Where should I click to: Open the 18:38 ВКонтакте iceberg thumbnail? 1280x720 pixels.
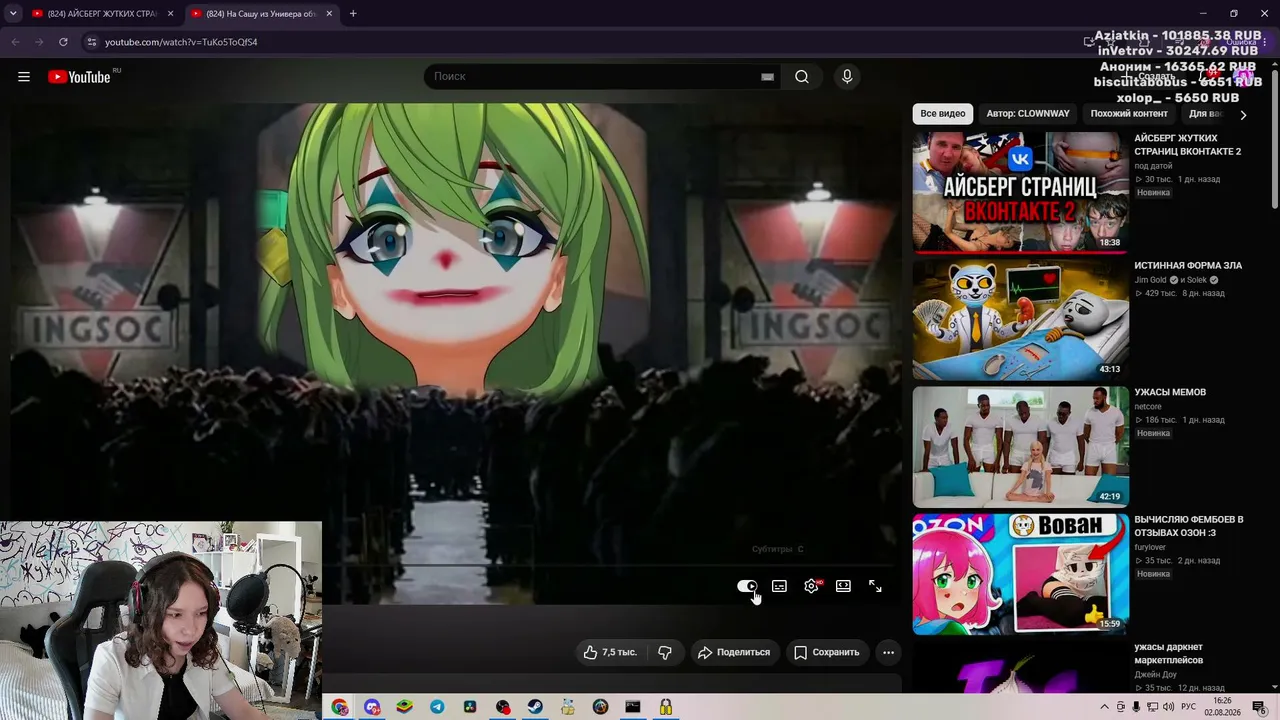1021,193
